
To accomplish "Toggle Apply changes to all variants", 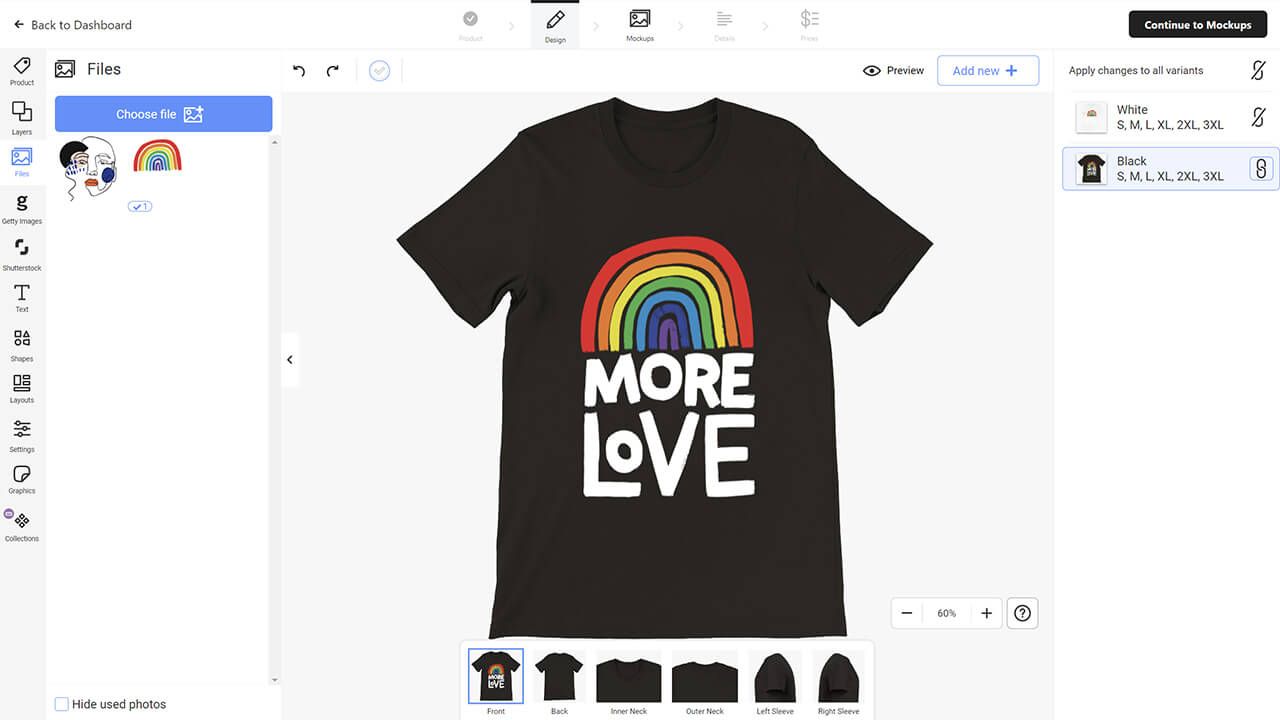I will click(1258, 70).
